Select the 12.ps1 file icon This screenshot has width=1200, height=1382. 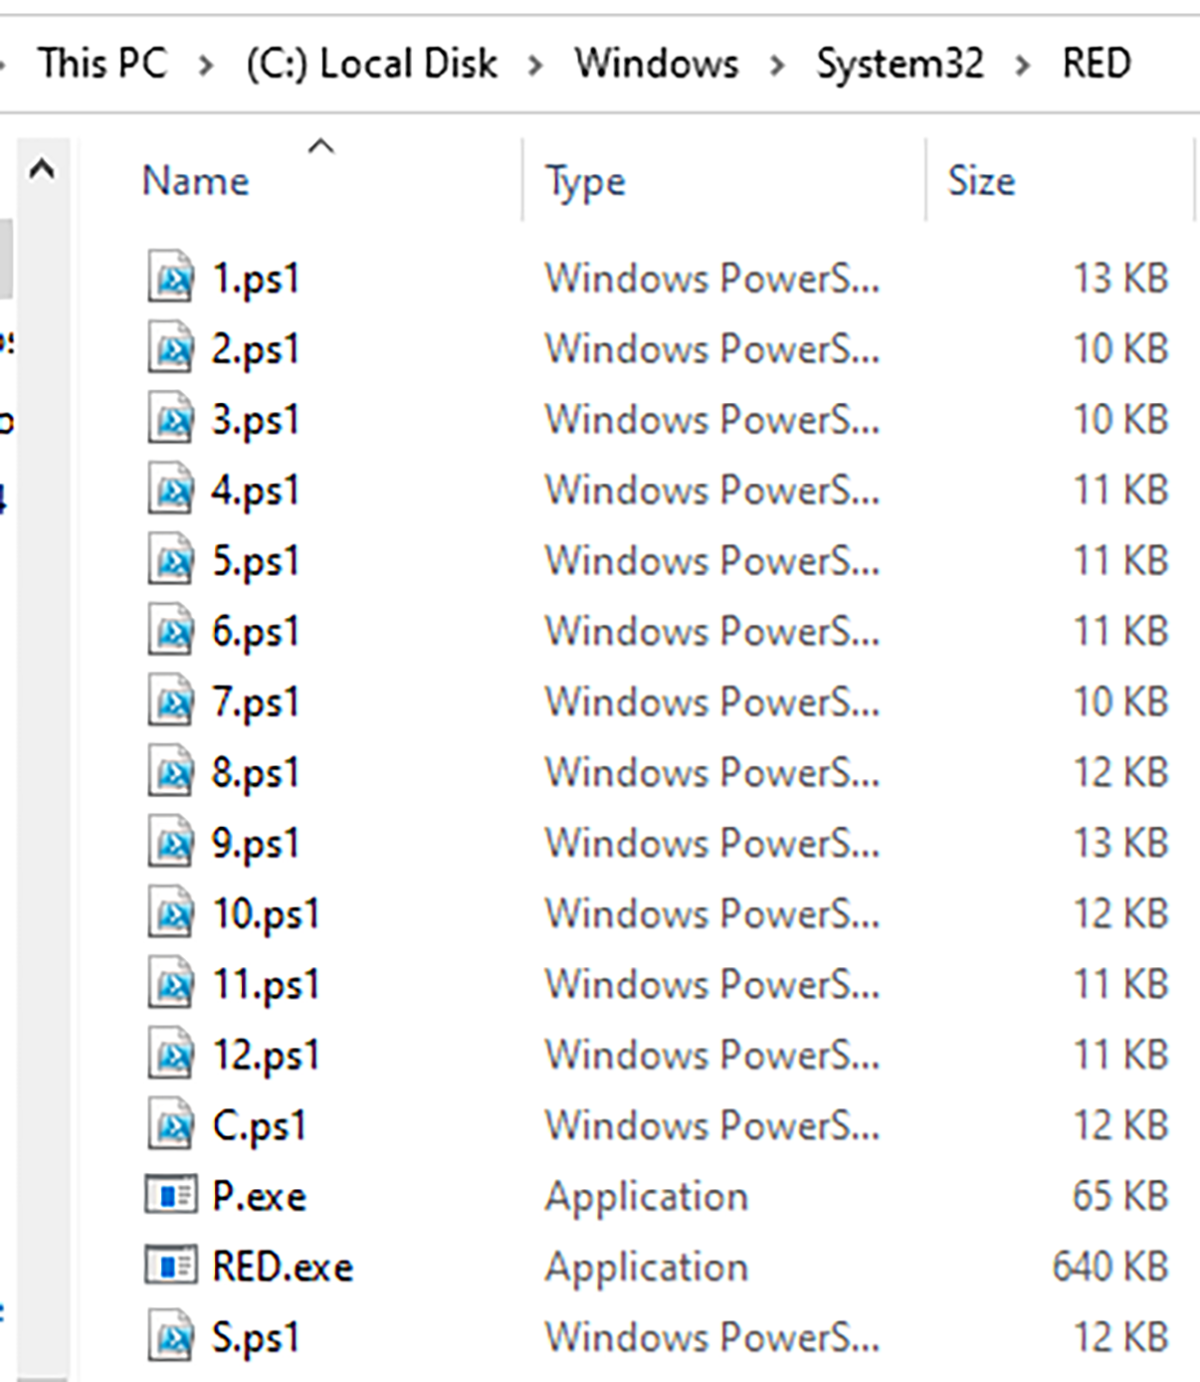tap(170, 1055)
